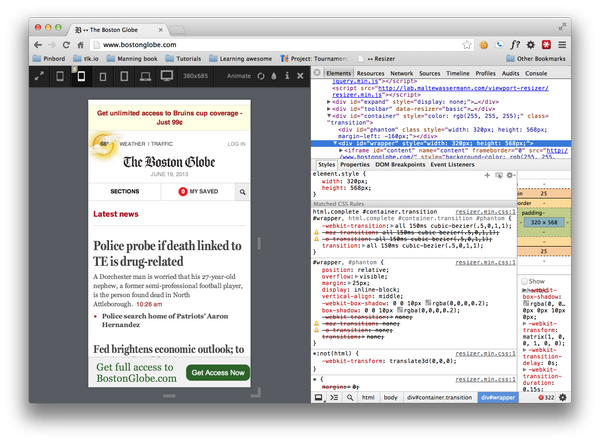Click the rotate refresh icon next to Animate
Image resolution: width=600 pixels, height=443 pixels.
(261, 76)
